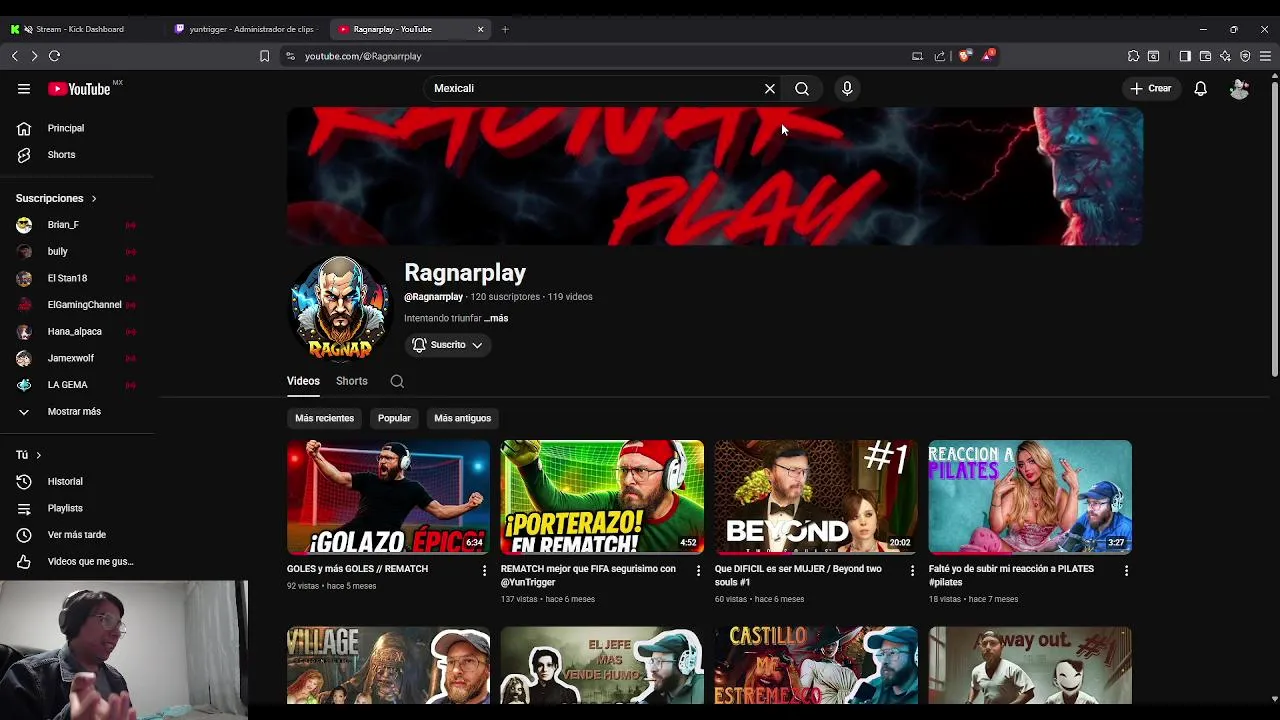The image size is (1280, 720).
Task: Click the Ragnarplay channel banner
Action: pos(715,176)
